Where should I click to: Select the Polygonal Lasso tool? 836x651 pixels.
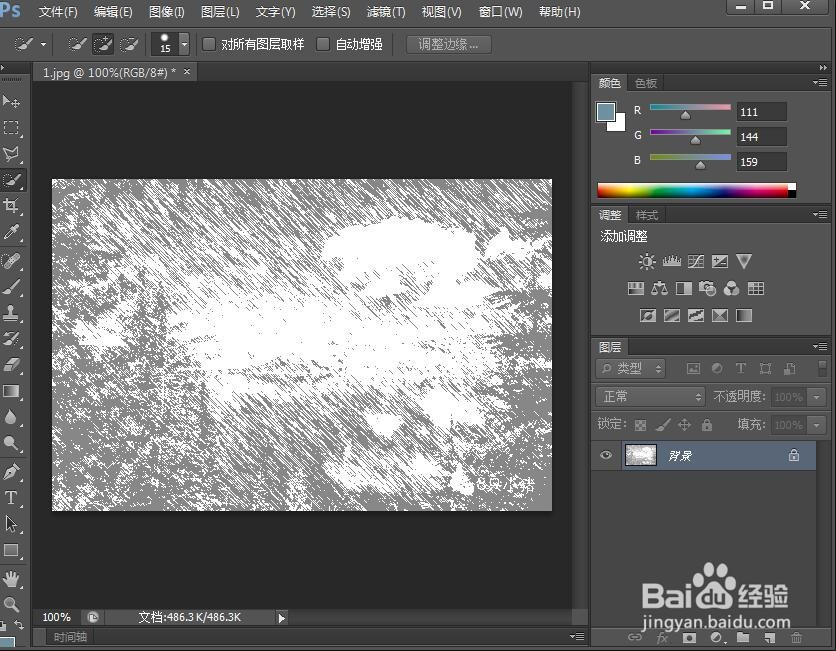pos(11,154)
